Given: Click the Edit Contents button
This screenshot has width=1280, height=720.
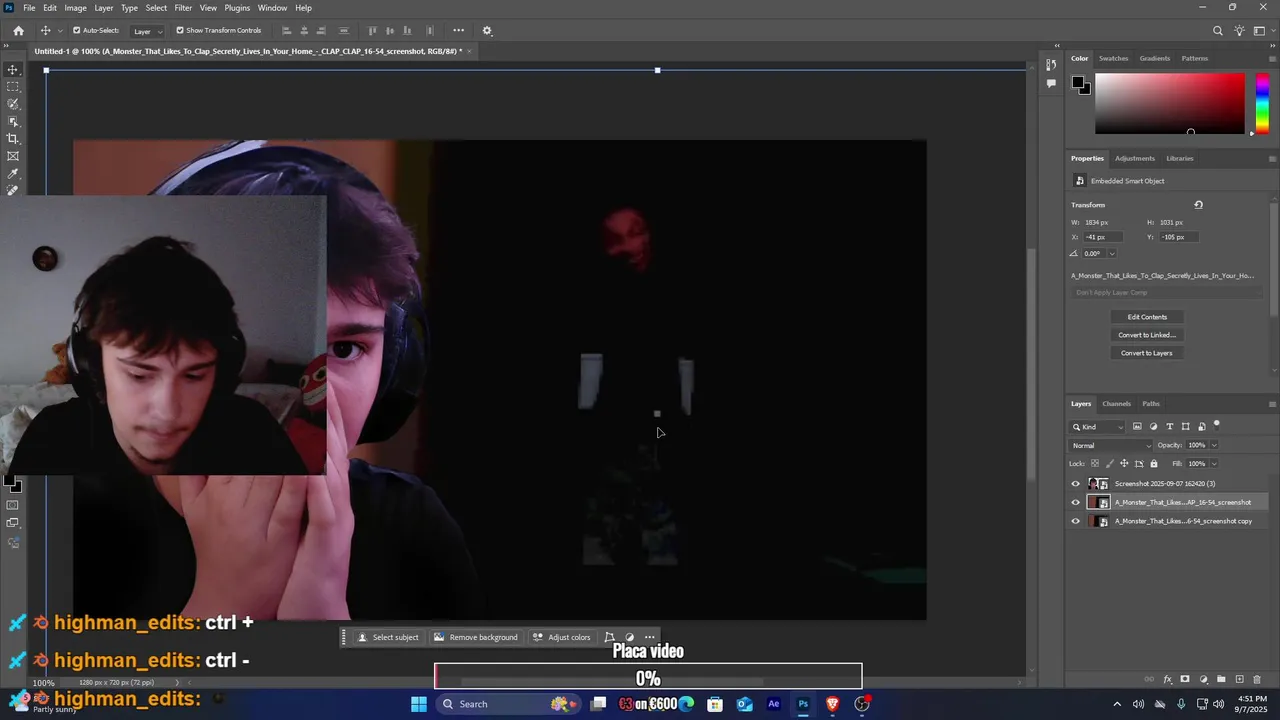Looking at the screenshot, I should click(x=1147, y=317).
